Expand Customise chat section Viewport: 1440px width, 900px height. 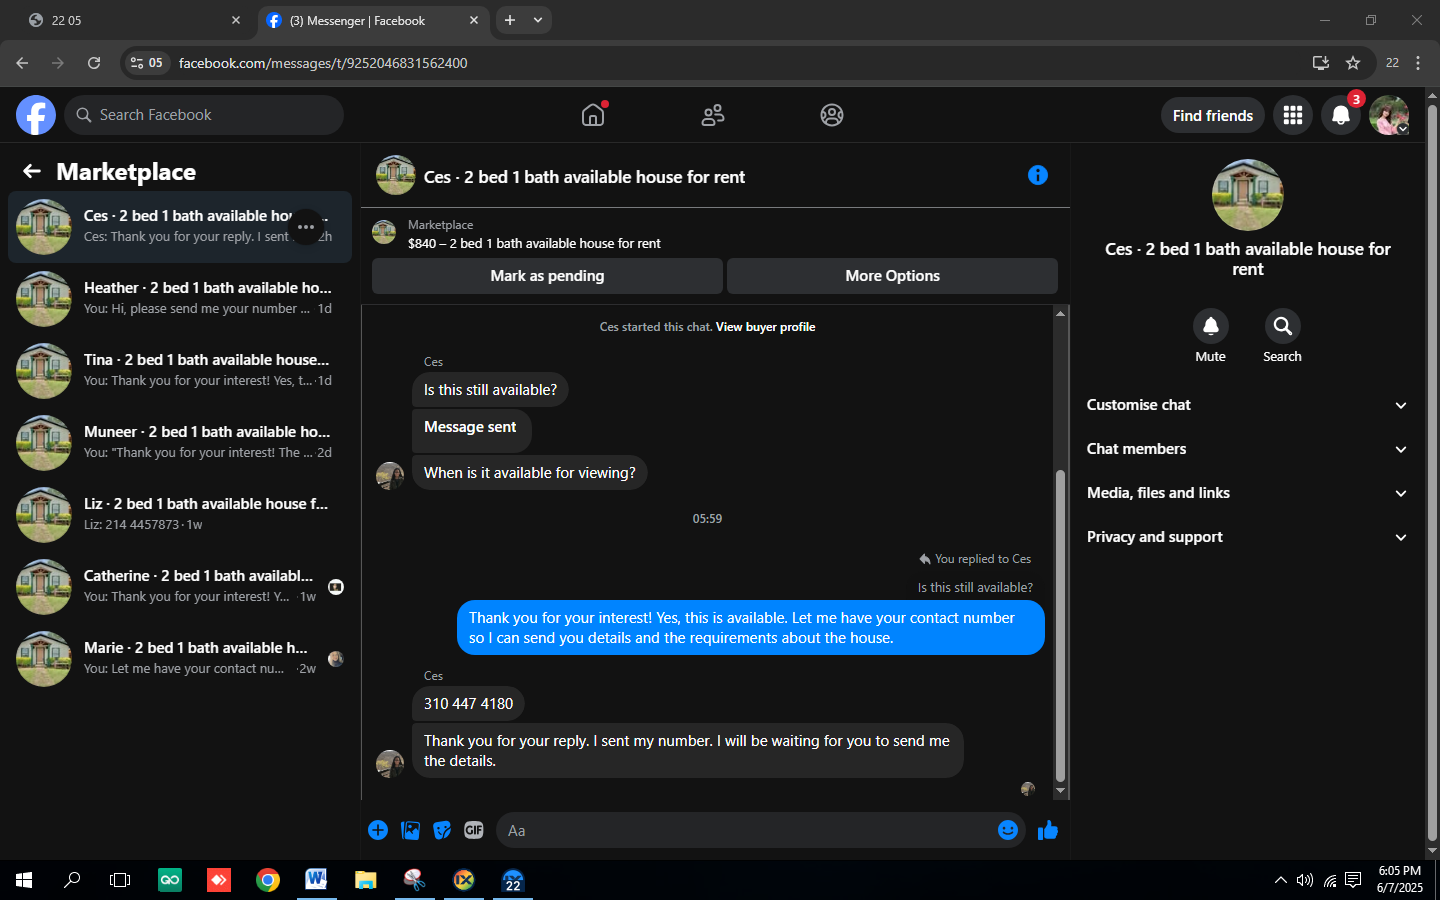pos(1247,405)
